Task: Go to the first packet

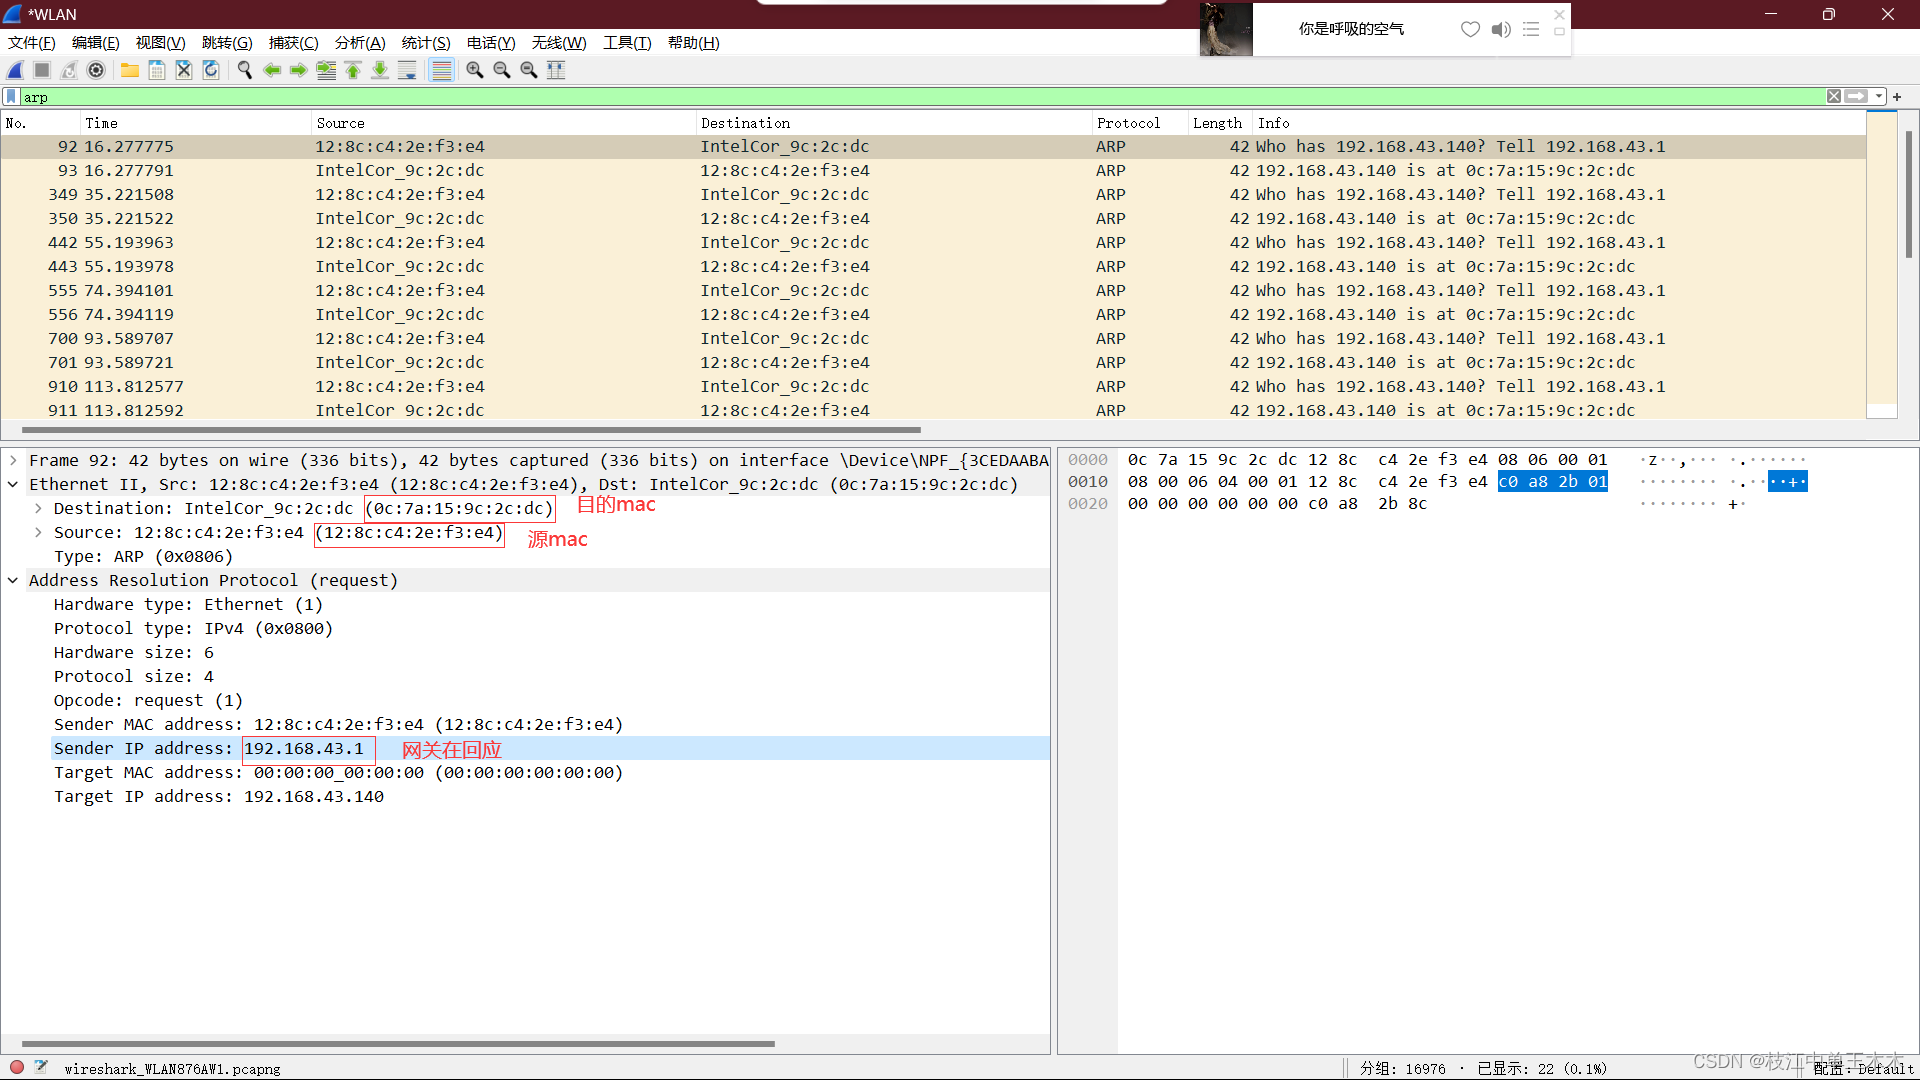Action: pyautogui.click(x=353, y=70)
